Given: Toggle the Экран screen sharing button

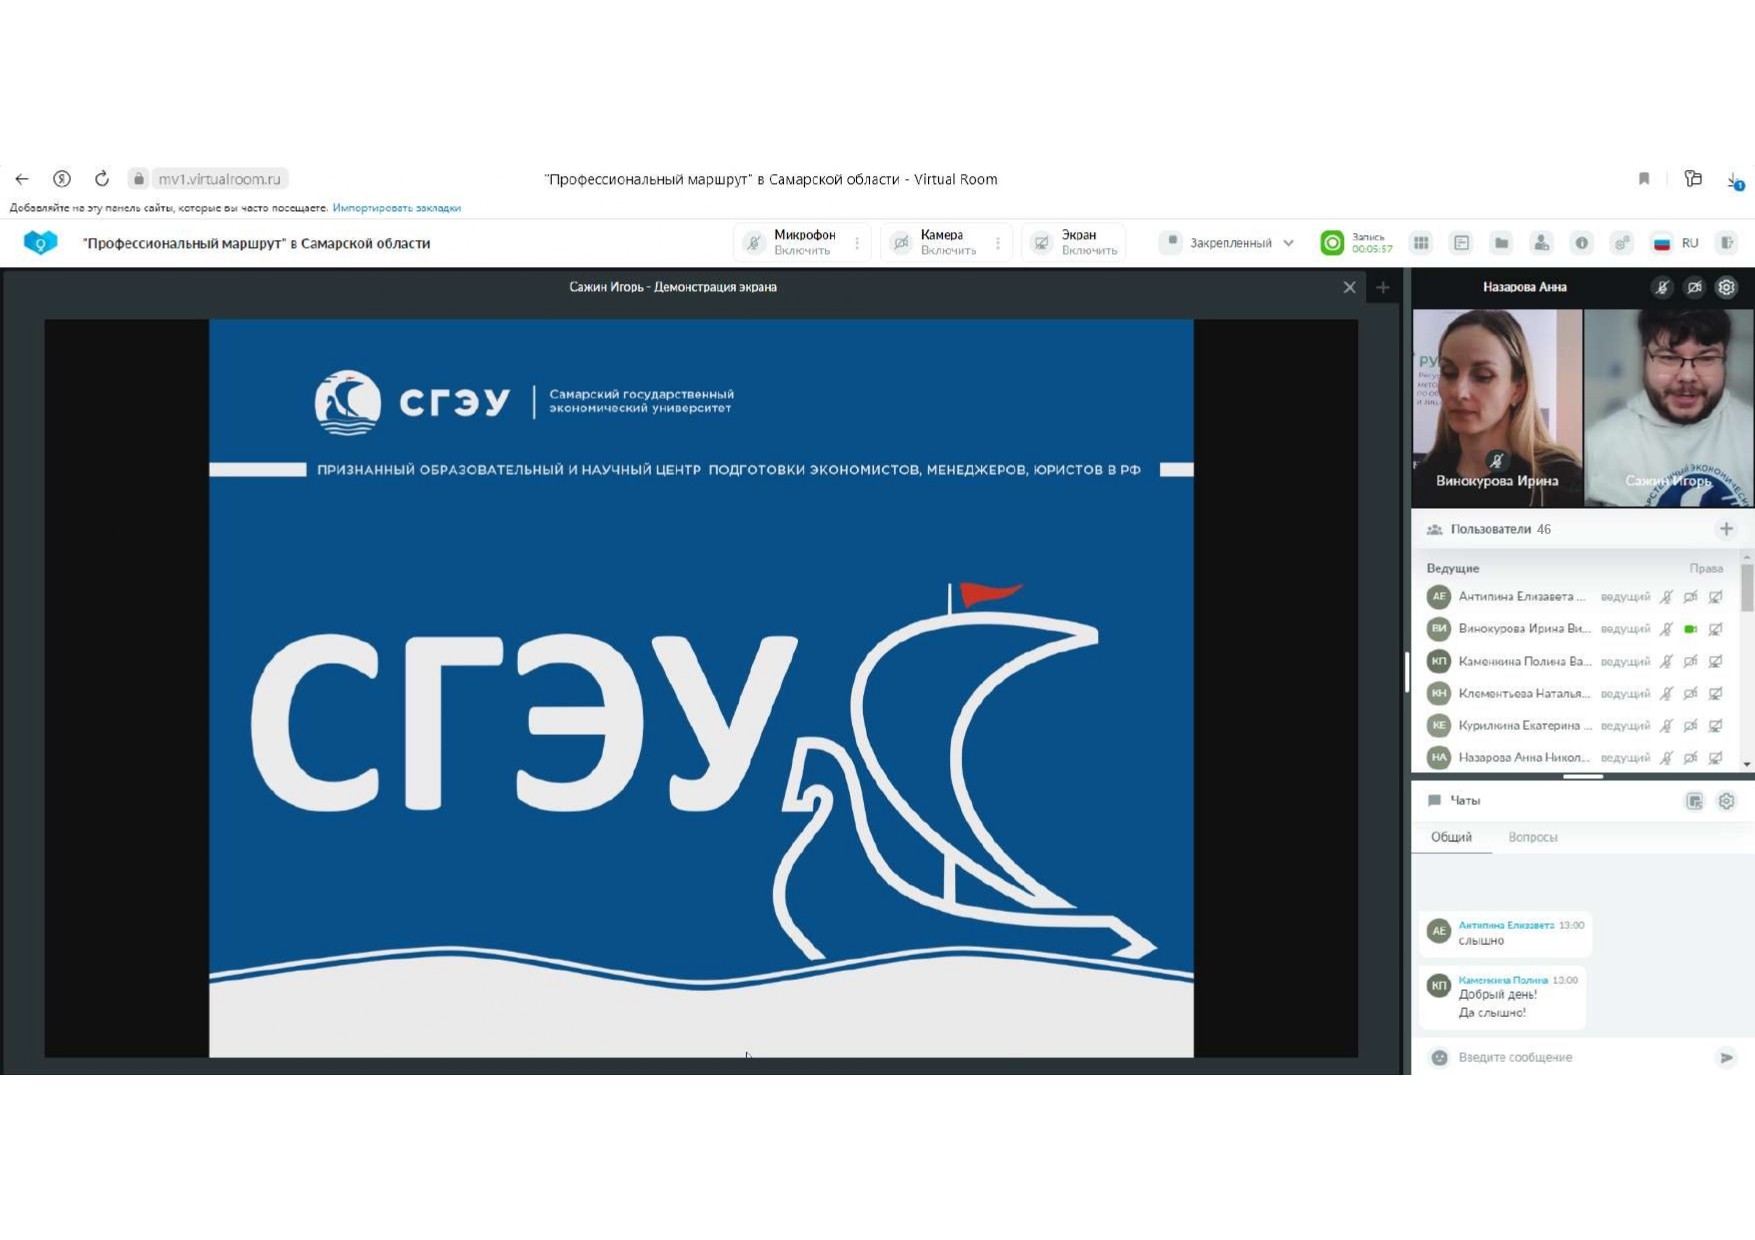Looking at the screenshot, I should coord(1076,243).
